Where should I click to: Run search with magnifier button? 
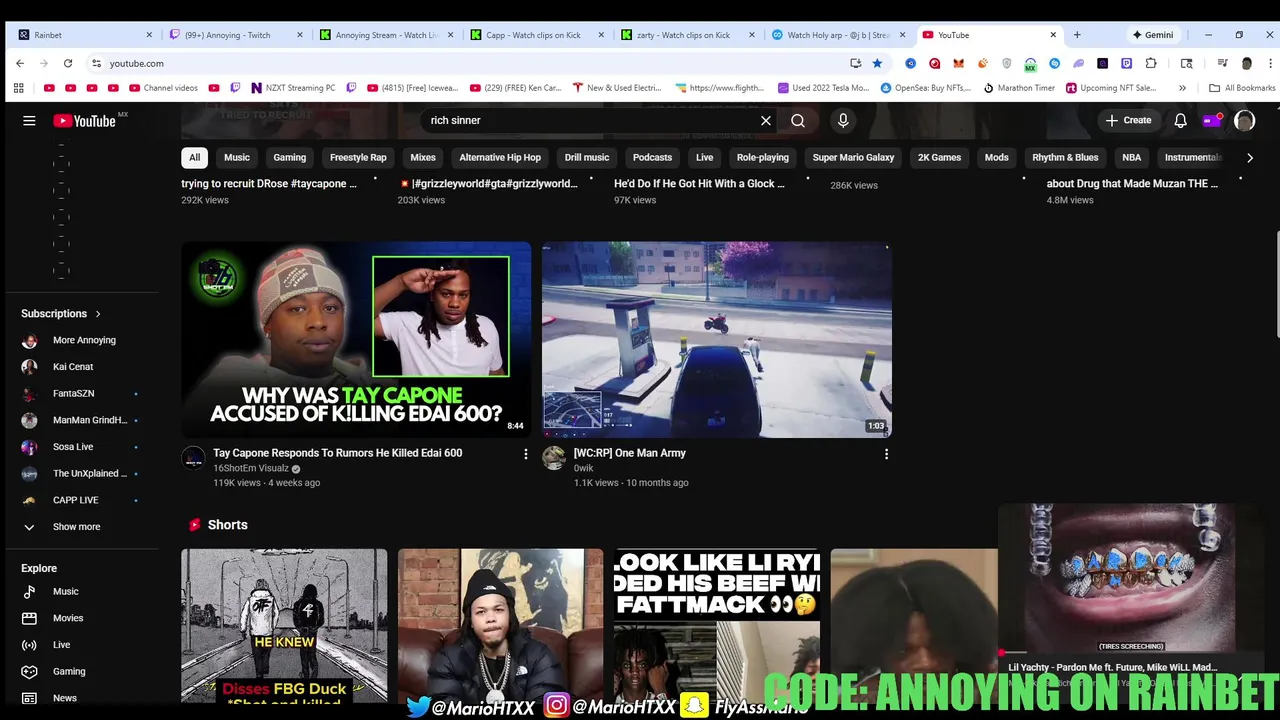tap(798, 120)
